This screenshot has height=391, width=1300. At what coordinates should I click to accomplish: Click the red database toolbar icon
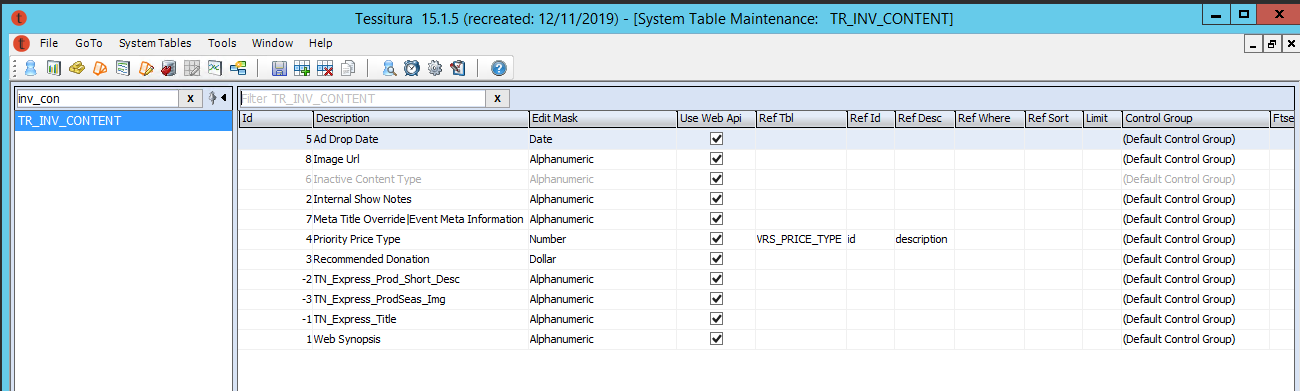pos(168,68)
